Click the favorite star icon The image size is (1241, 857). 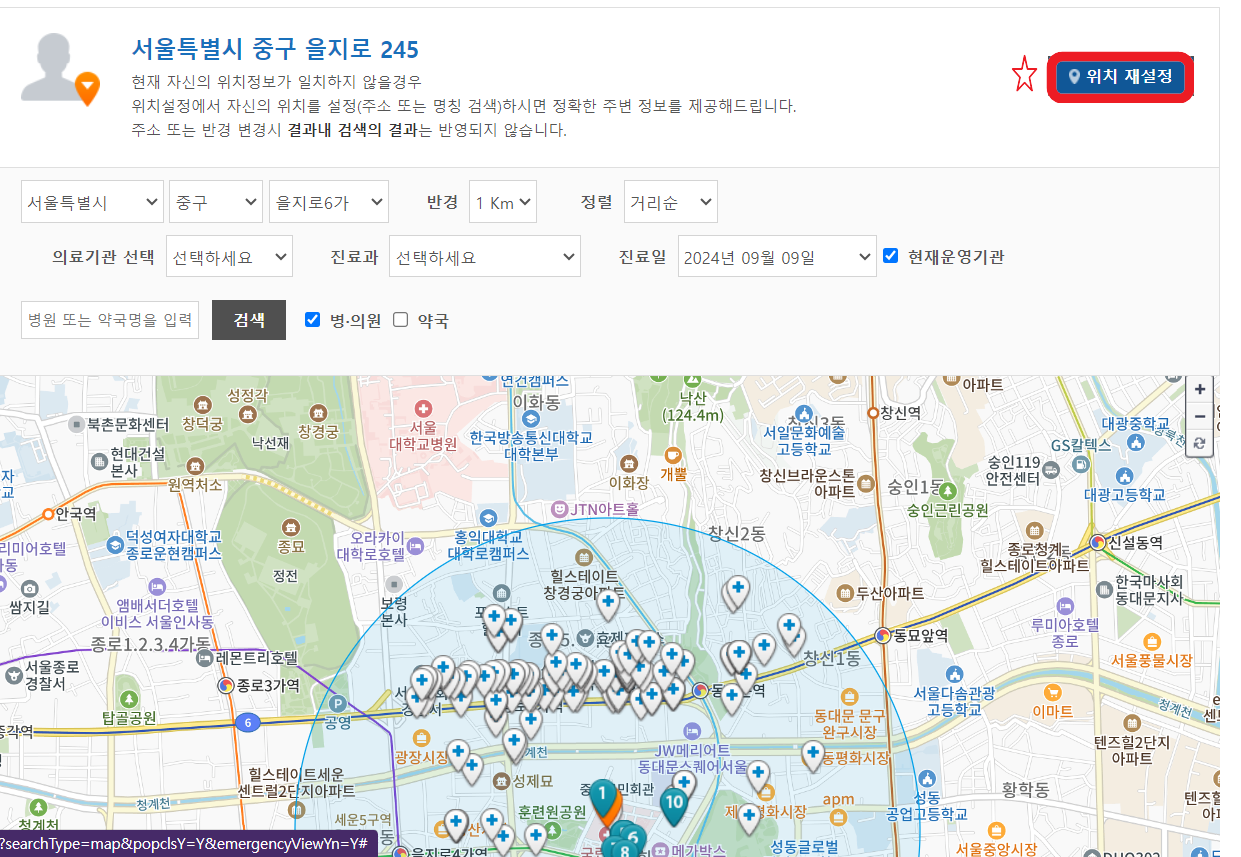point(1024,75)
